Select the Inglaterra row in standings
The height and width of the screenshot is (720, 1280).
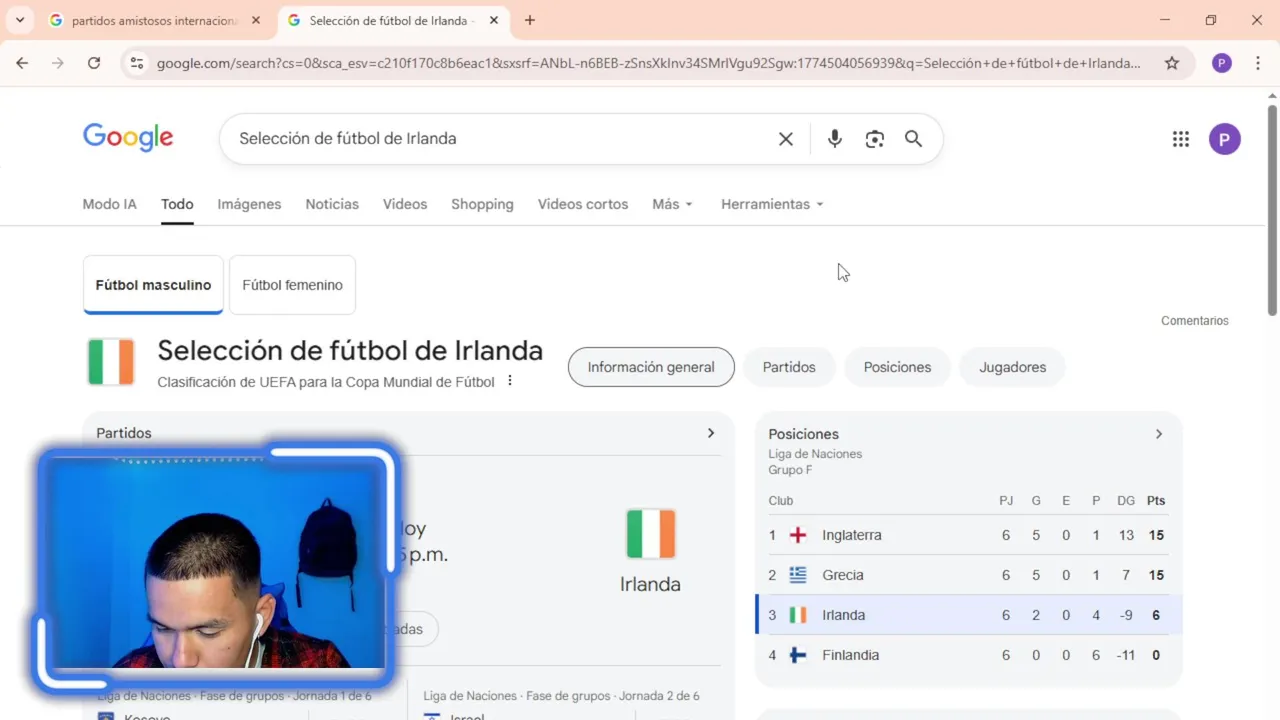click(x=968, y=535)
